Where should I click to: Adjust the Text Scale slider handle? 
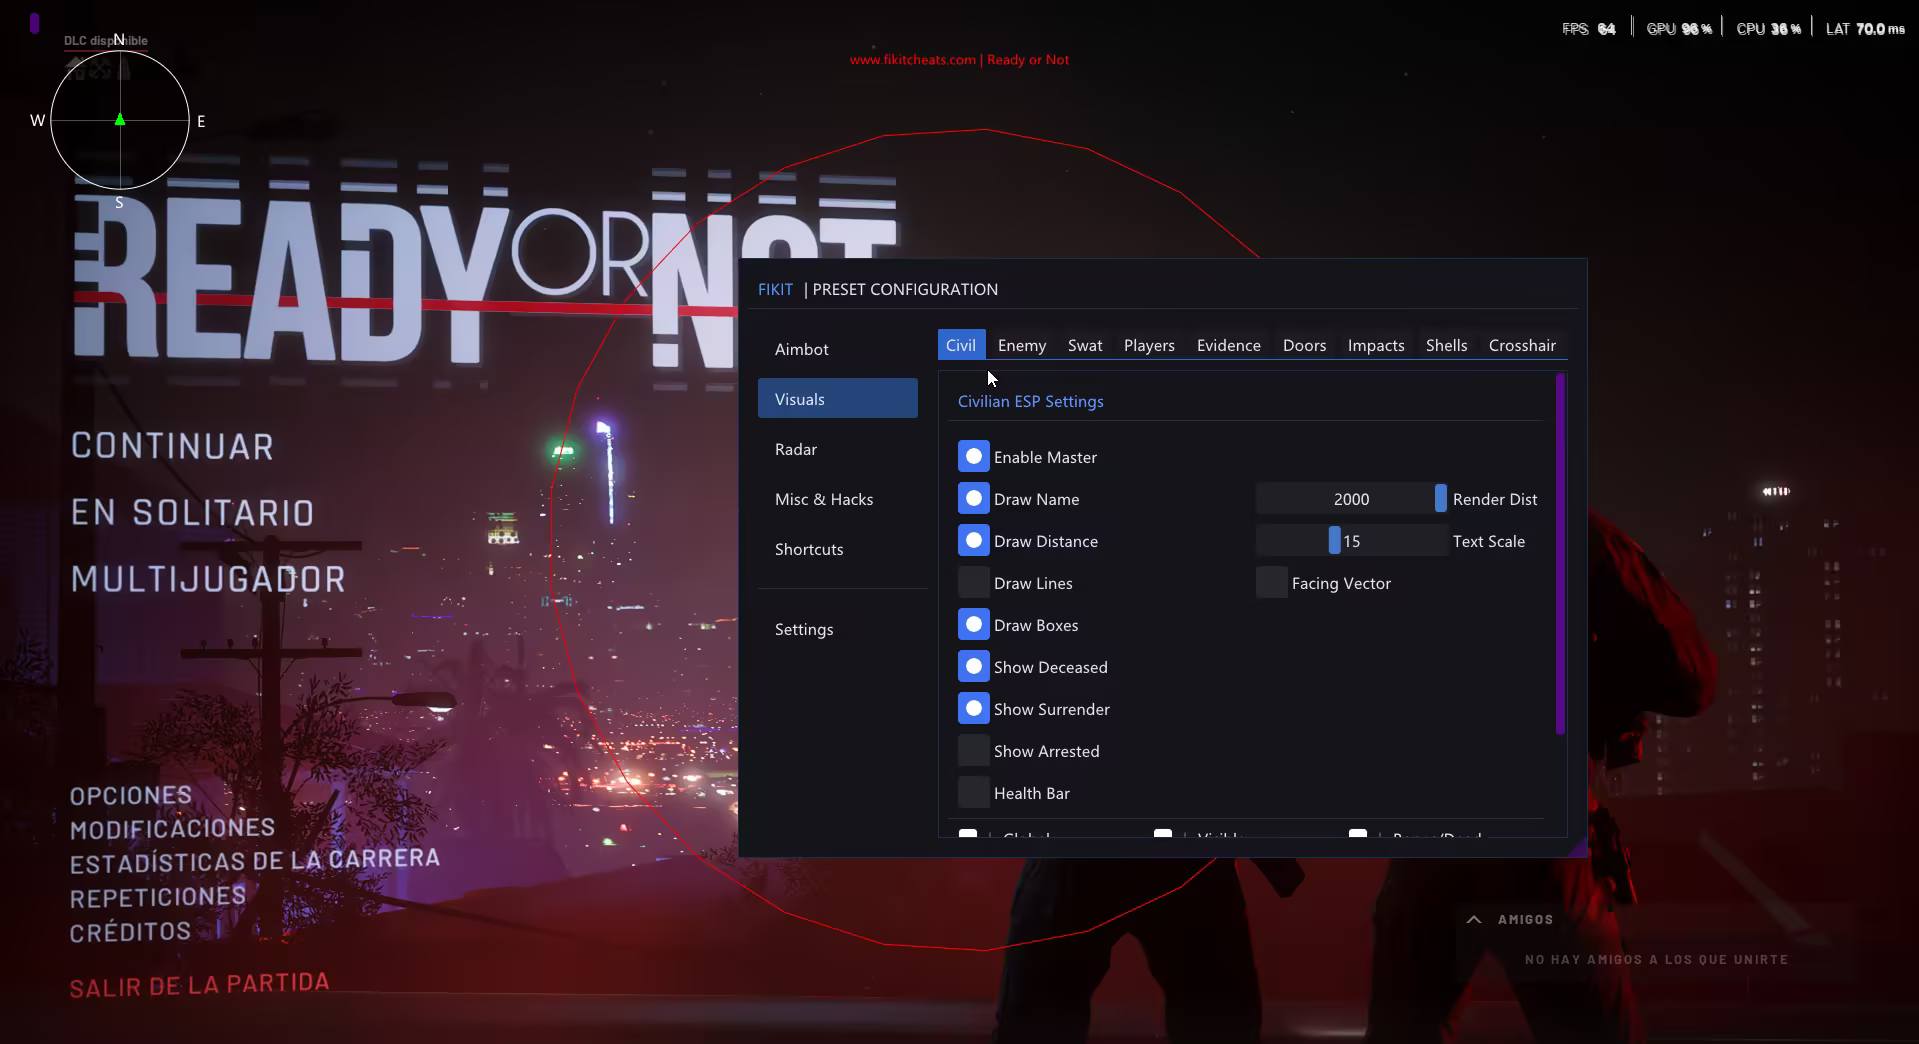point(1334,541)
